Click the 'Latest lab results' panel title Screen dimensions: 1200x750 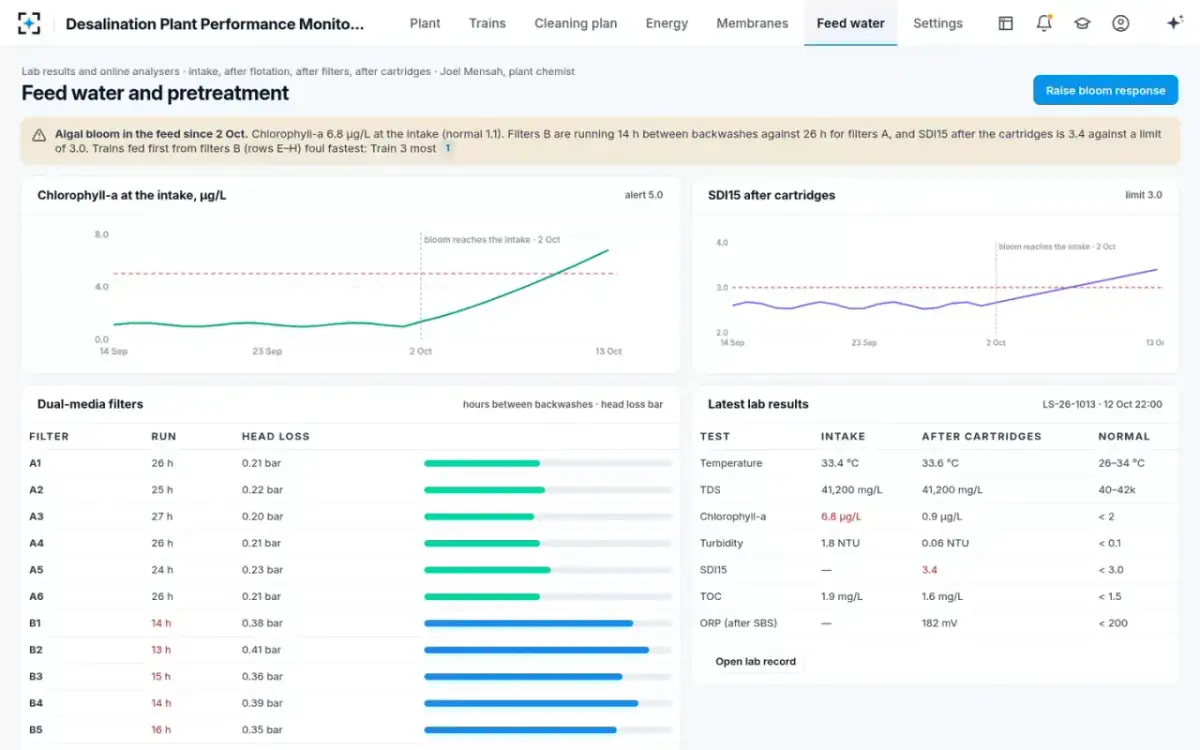(758, 404)
